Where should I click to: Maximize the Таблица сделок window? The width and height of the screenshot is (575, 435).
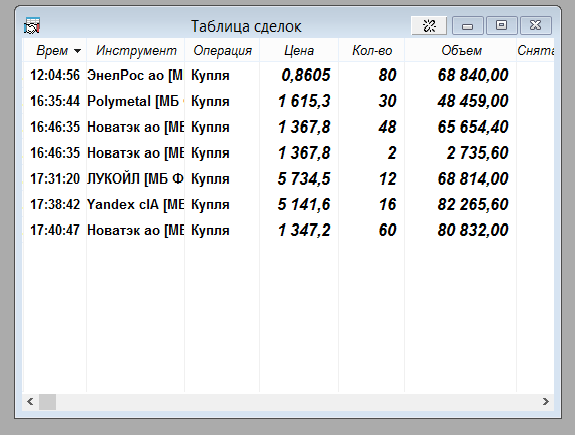501,26
